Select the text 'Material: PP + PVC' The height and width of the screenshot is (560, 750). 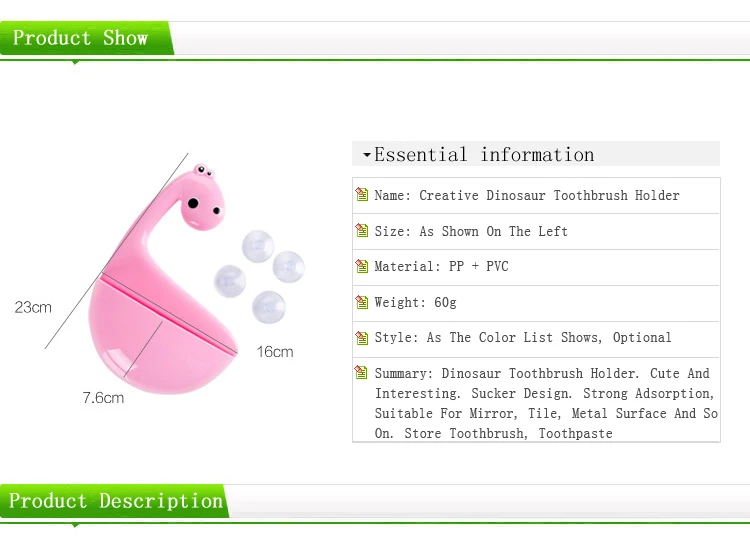click(441, 266)
